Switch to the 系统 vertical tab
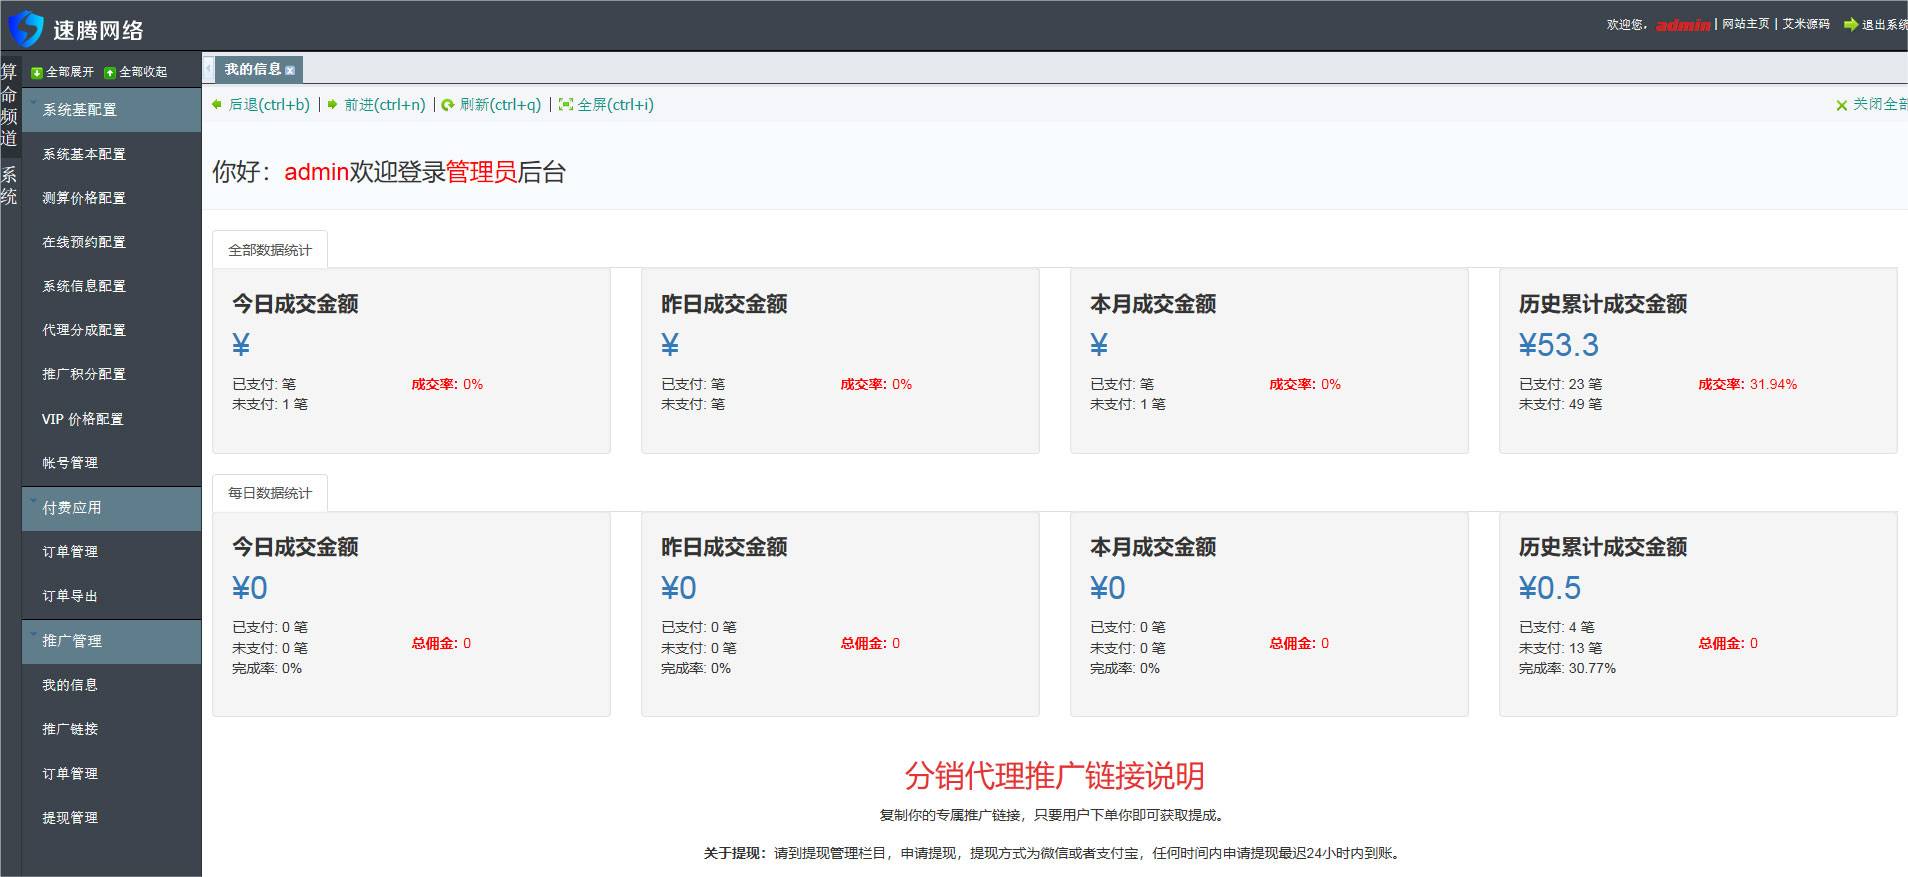Viewport: 1908px width, 877px height. click(9, 186)
